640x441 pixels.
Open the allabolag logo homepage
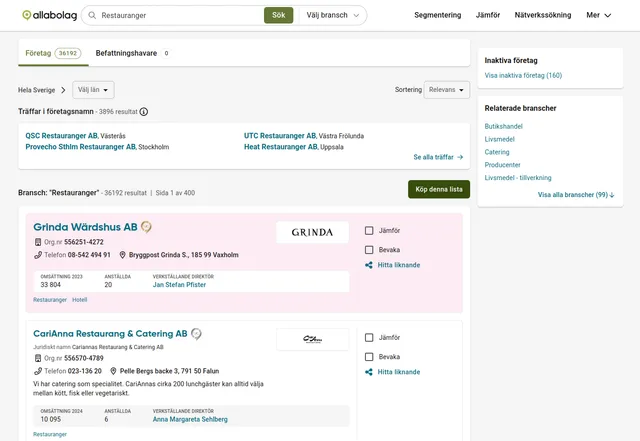pos(49,16)
